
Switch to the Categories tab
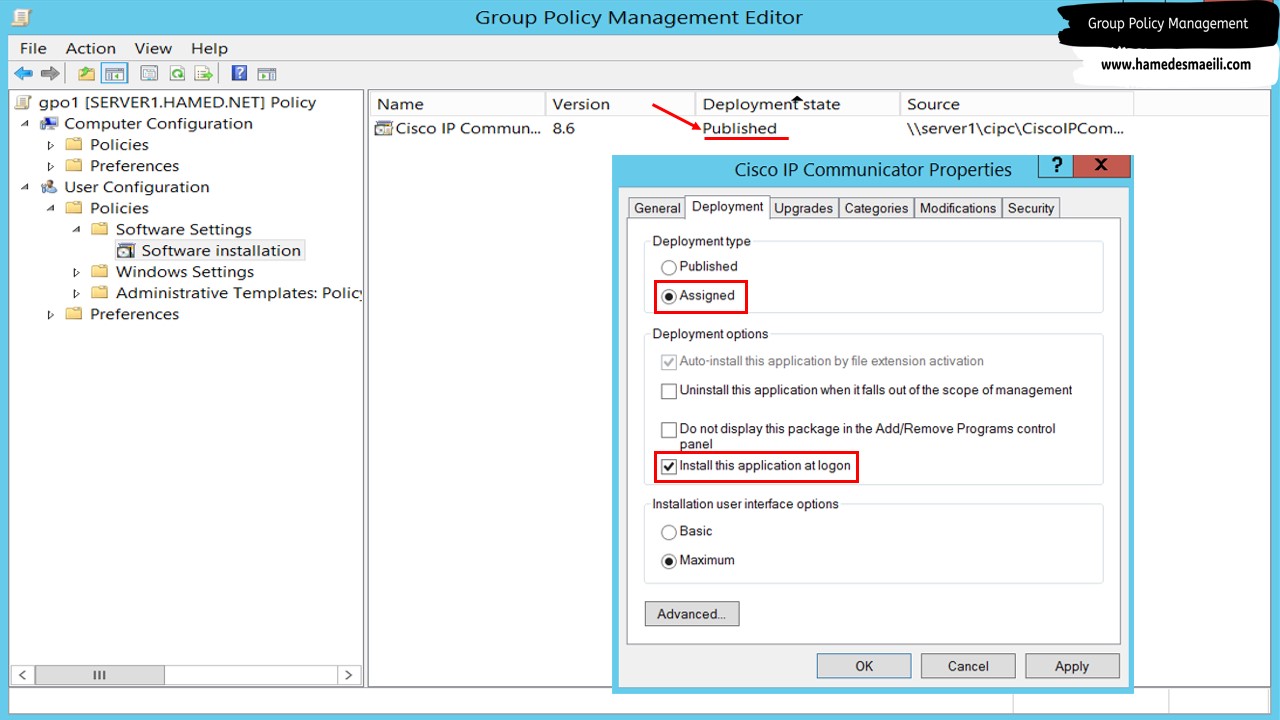(876, 208)
